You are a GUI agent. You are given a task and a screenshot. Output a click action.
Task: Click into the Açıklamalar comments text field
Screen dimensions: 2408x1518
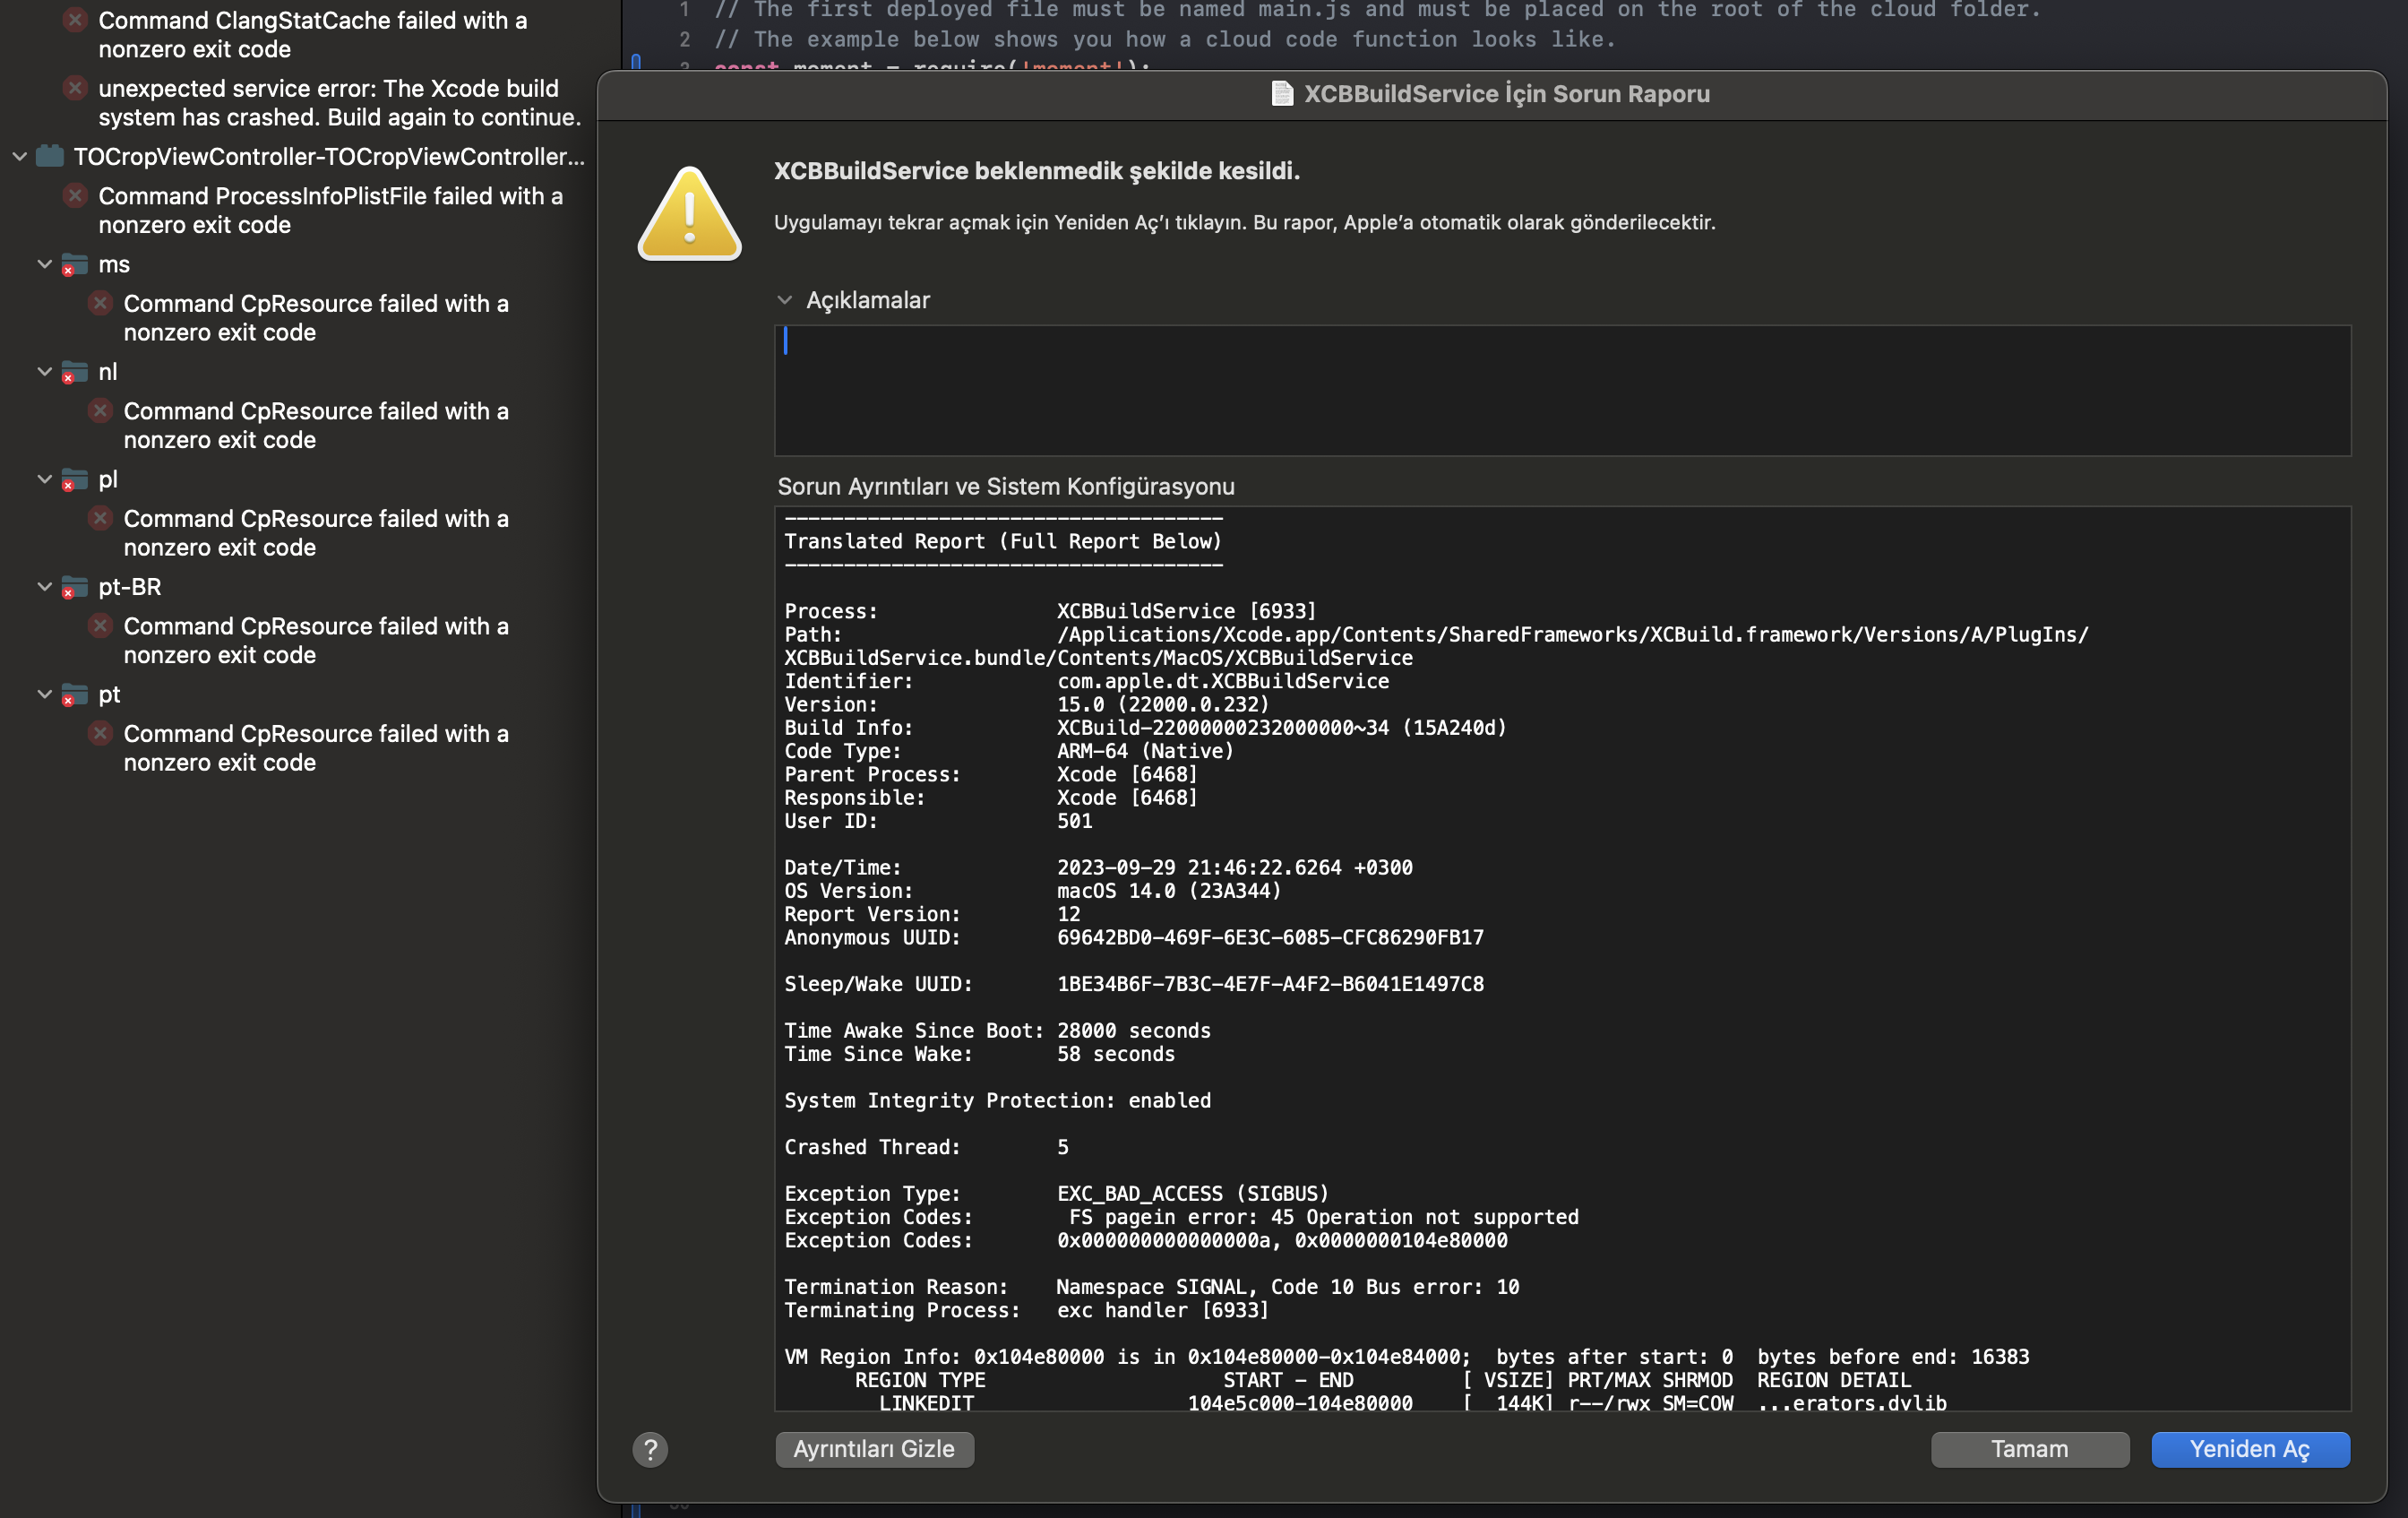(1562, 390)
